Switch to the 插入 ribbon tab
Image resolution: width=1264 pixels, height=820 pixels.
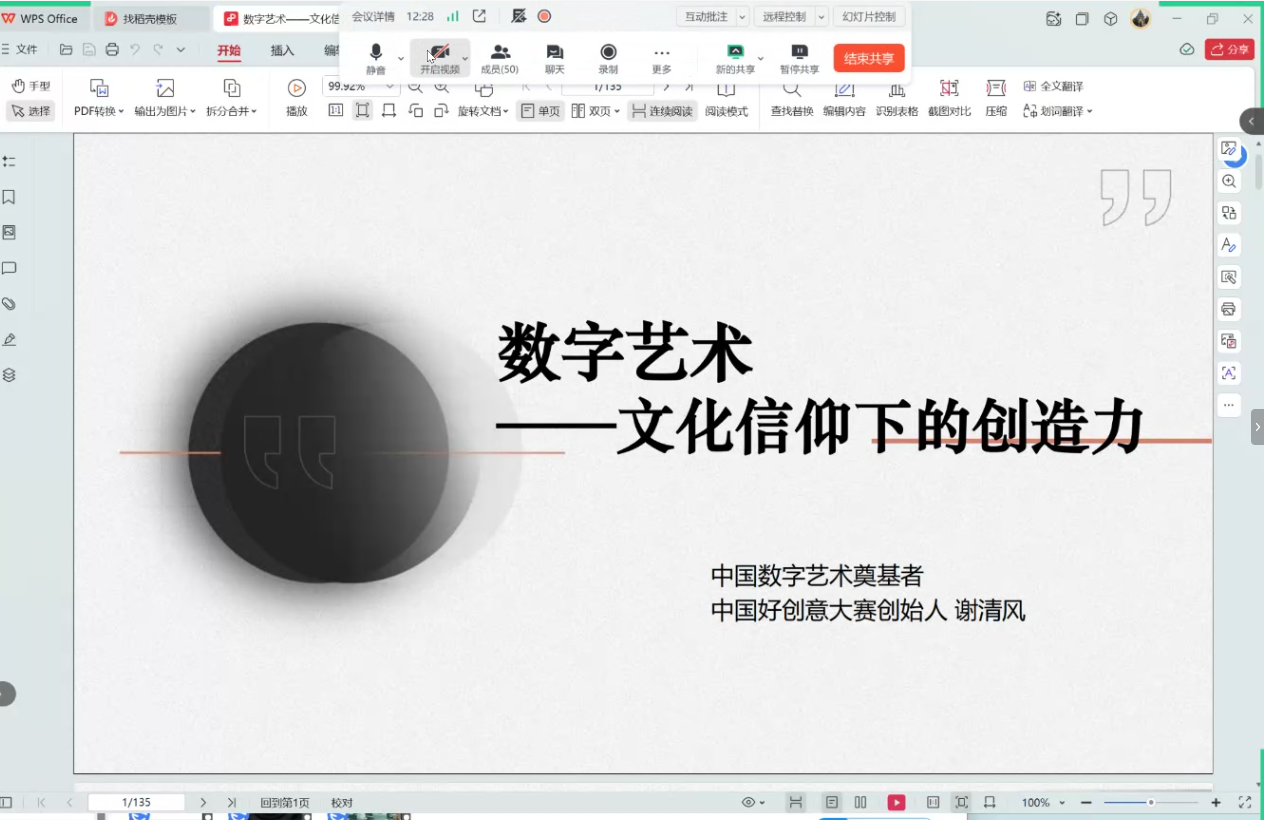pyautogui.click(x=282, y=50)
